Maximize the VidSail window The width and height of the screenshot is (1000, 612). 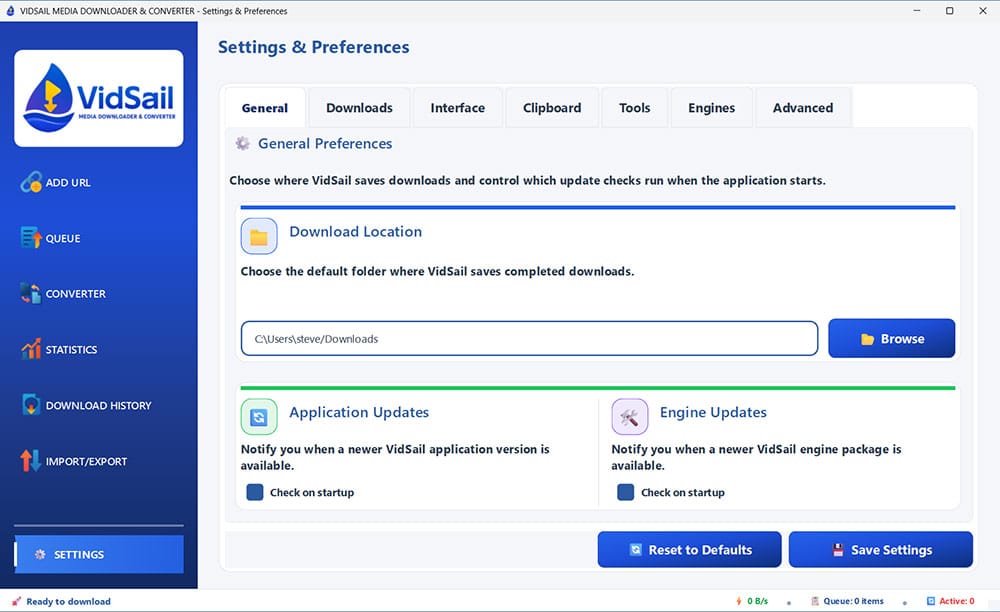click(x=950, y=11)
